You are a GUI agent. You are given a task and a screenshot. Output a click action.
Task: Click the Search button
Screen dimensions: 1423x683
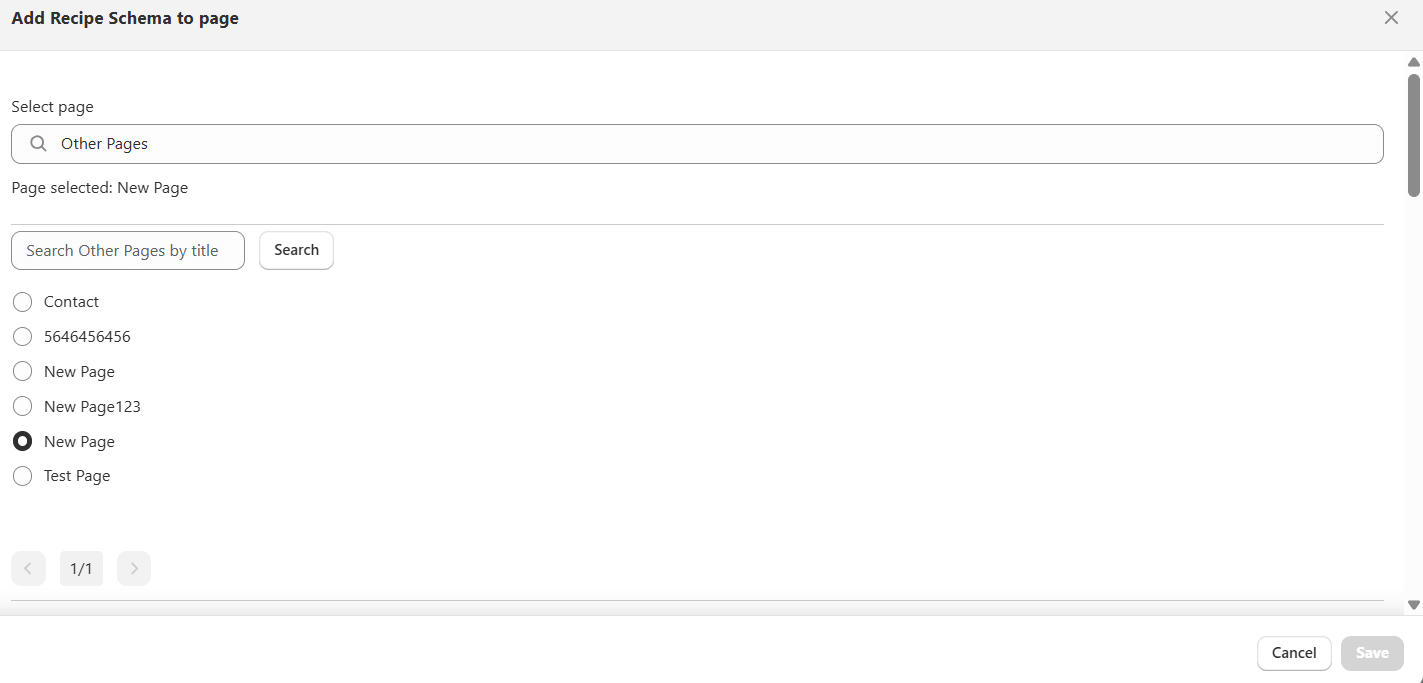coord(296,250)
